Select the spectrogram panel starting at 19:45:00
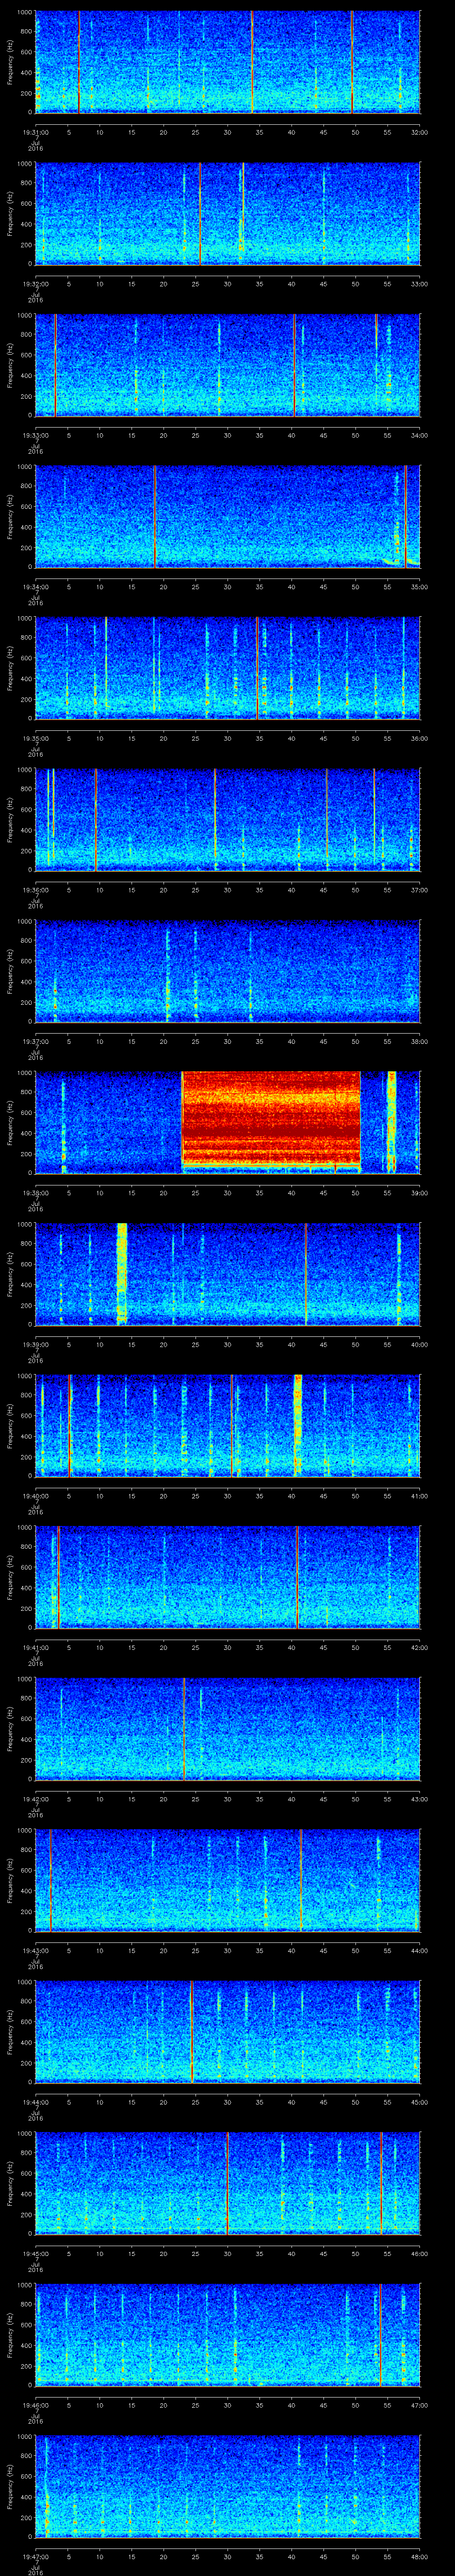The width and height of the screenshot is (455, 2576). 227,2183
